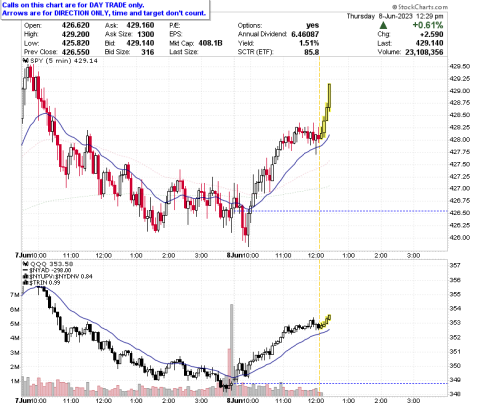Click the 427.50 price axis label

click(x=460, y=164)
